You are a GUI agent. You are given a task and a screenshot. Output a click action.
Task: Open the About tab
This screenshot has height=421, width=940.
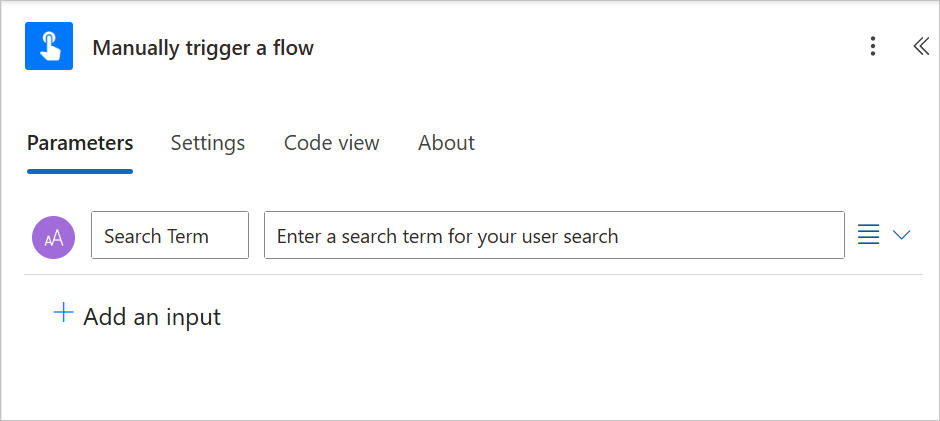pyautogui.click(x=447, y=143)
